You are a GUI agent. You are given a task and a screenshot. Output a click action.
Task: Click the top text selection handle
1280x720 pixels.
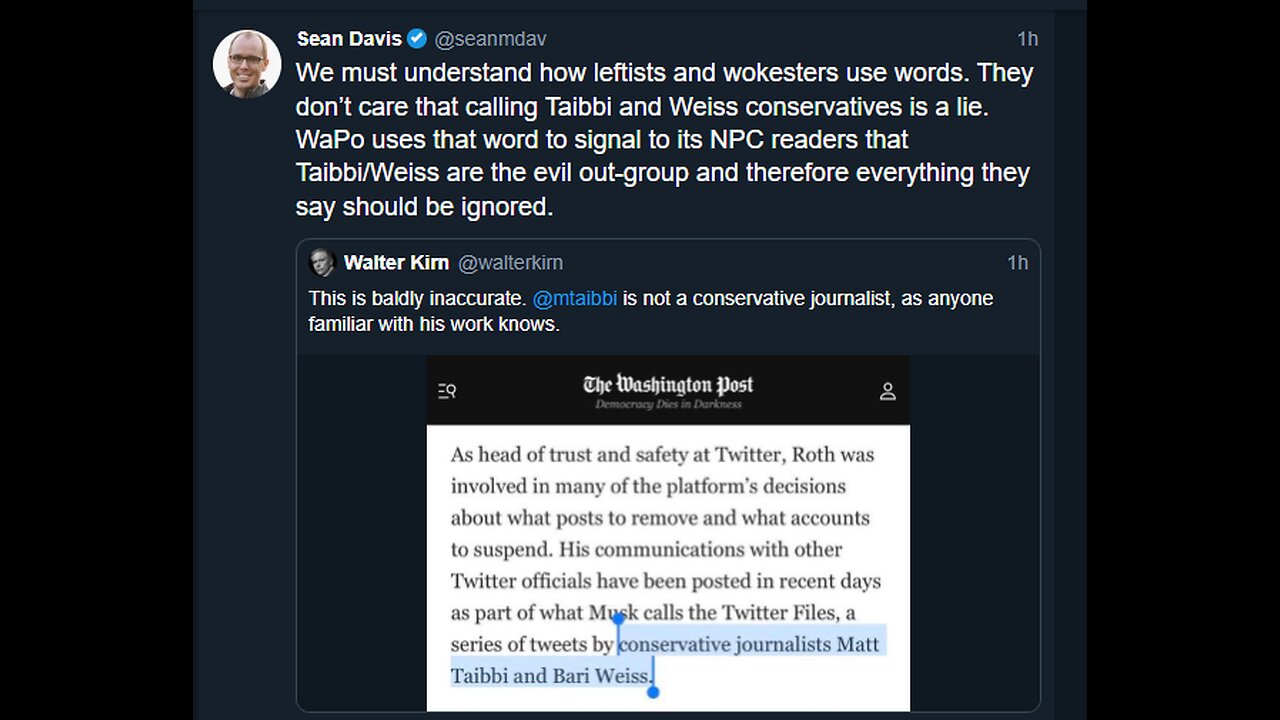(x=618, y=621)
